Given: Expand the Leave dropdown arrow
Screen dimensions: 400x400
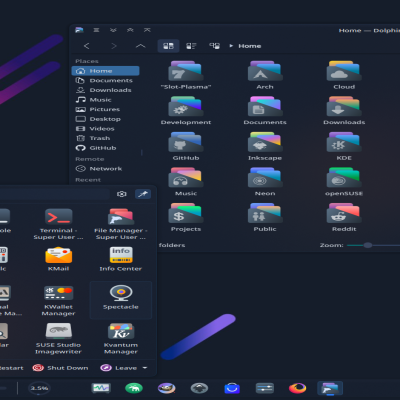Looking at the screenshot, I should (145, 368).
